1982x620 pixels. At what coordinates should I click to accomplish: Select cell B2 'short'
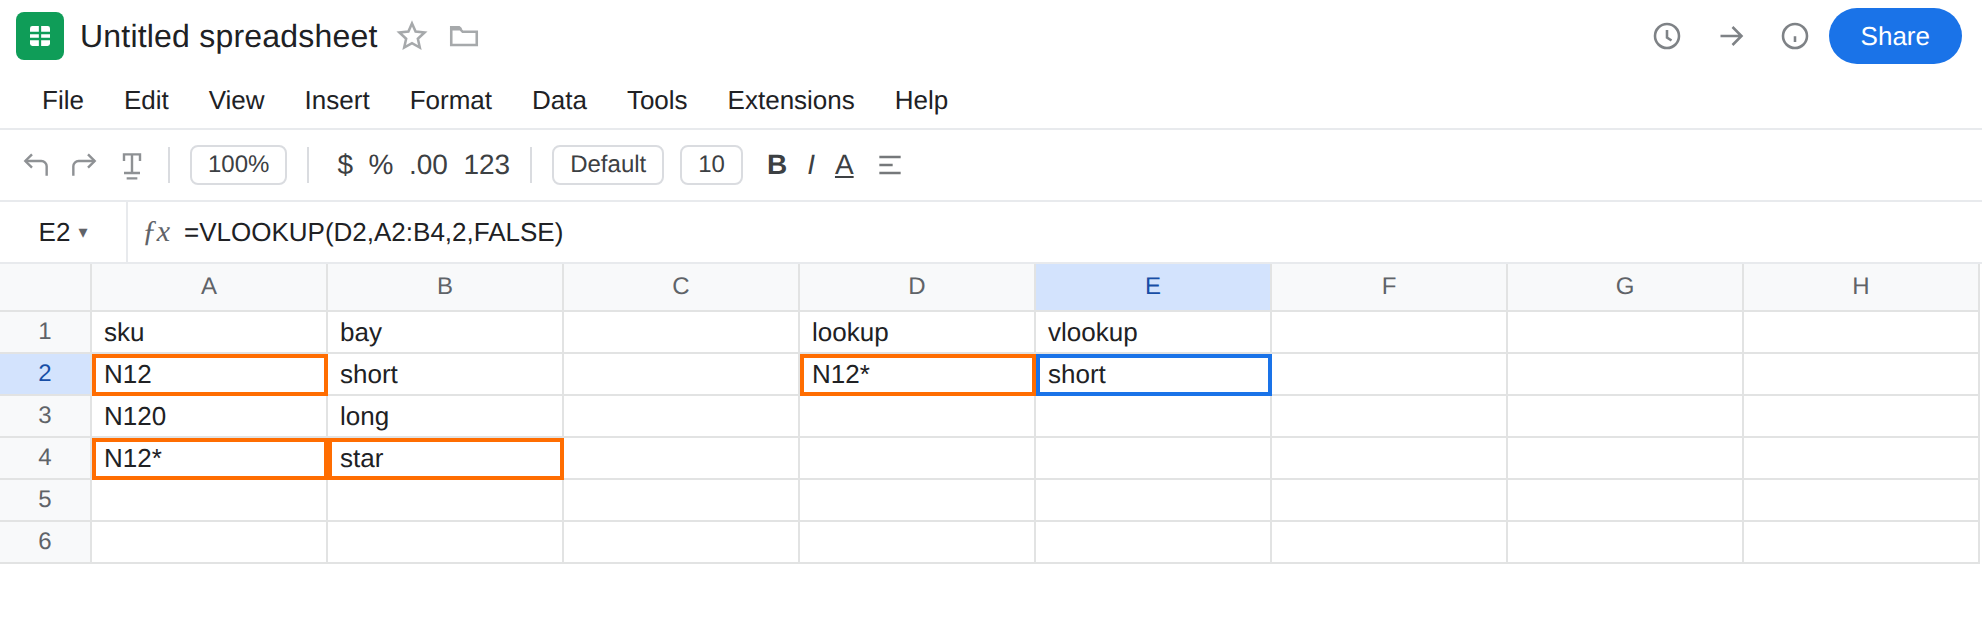click(445, 374)
